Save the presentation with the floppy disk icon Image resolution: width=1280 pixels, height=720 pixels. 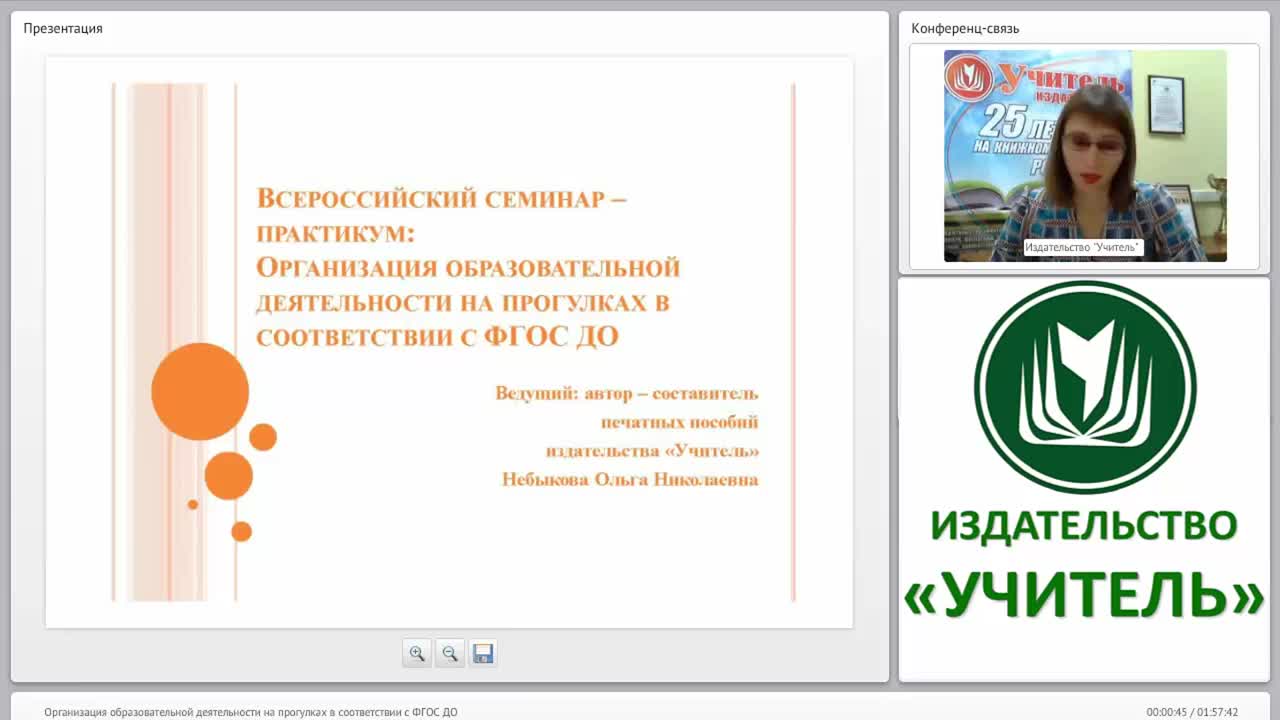click(x=483, y=653)
